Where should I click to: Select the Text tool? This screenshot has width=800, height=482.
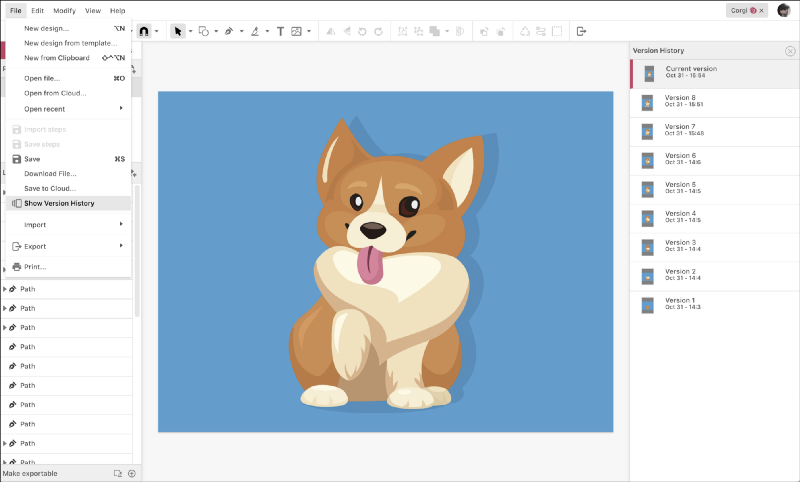pyautogui.click(x=279, y=31)
